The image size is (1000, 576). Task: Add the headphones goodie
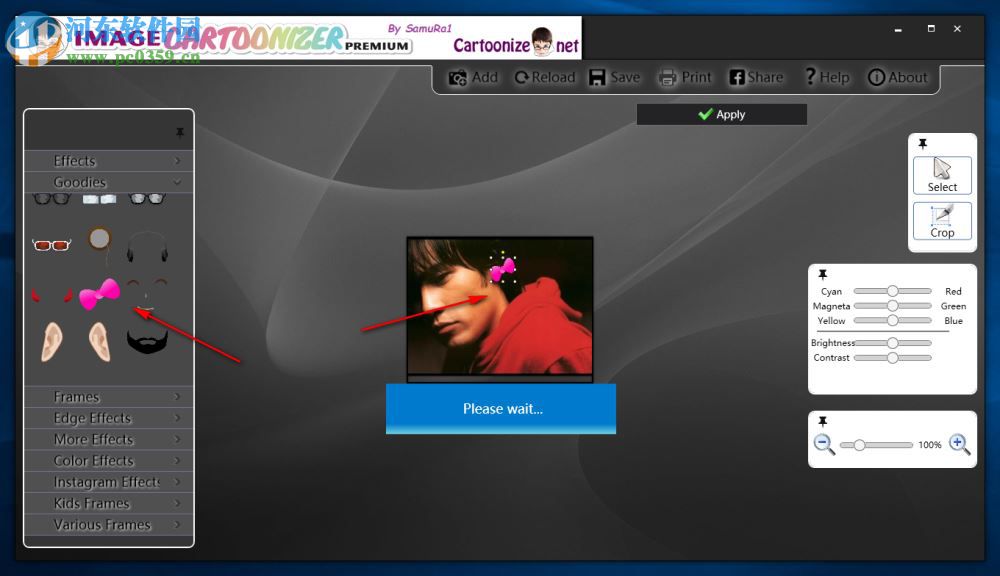point(147,247)
